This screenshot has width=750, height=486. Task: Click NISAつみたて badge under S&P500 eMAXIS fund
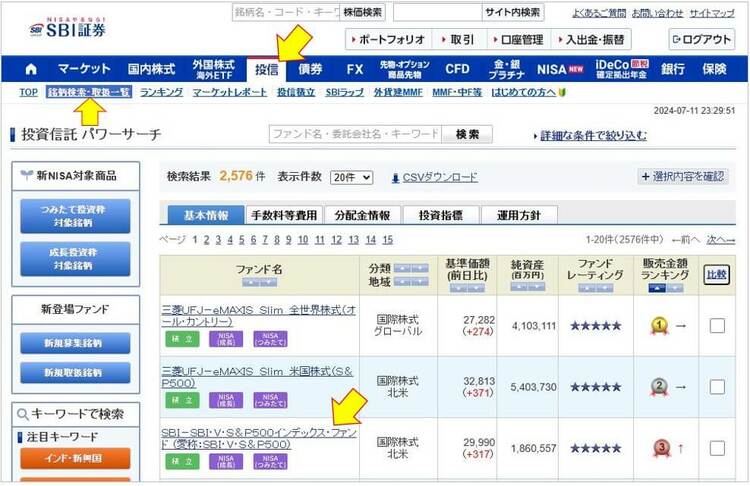(x=270, y=400)
